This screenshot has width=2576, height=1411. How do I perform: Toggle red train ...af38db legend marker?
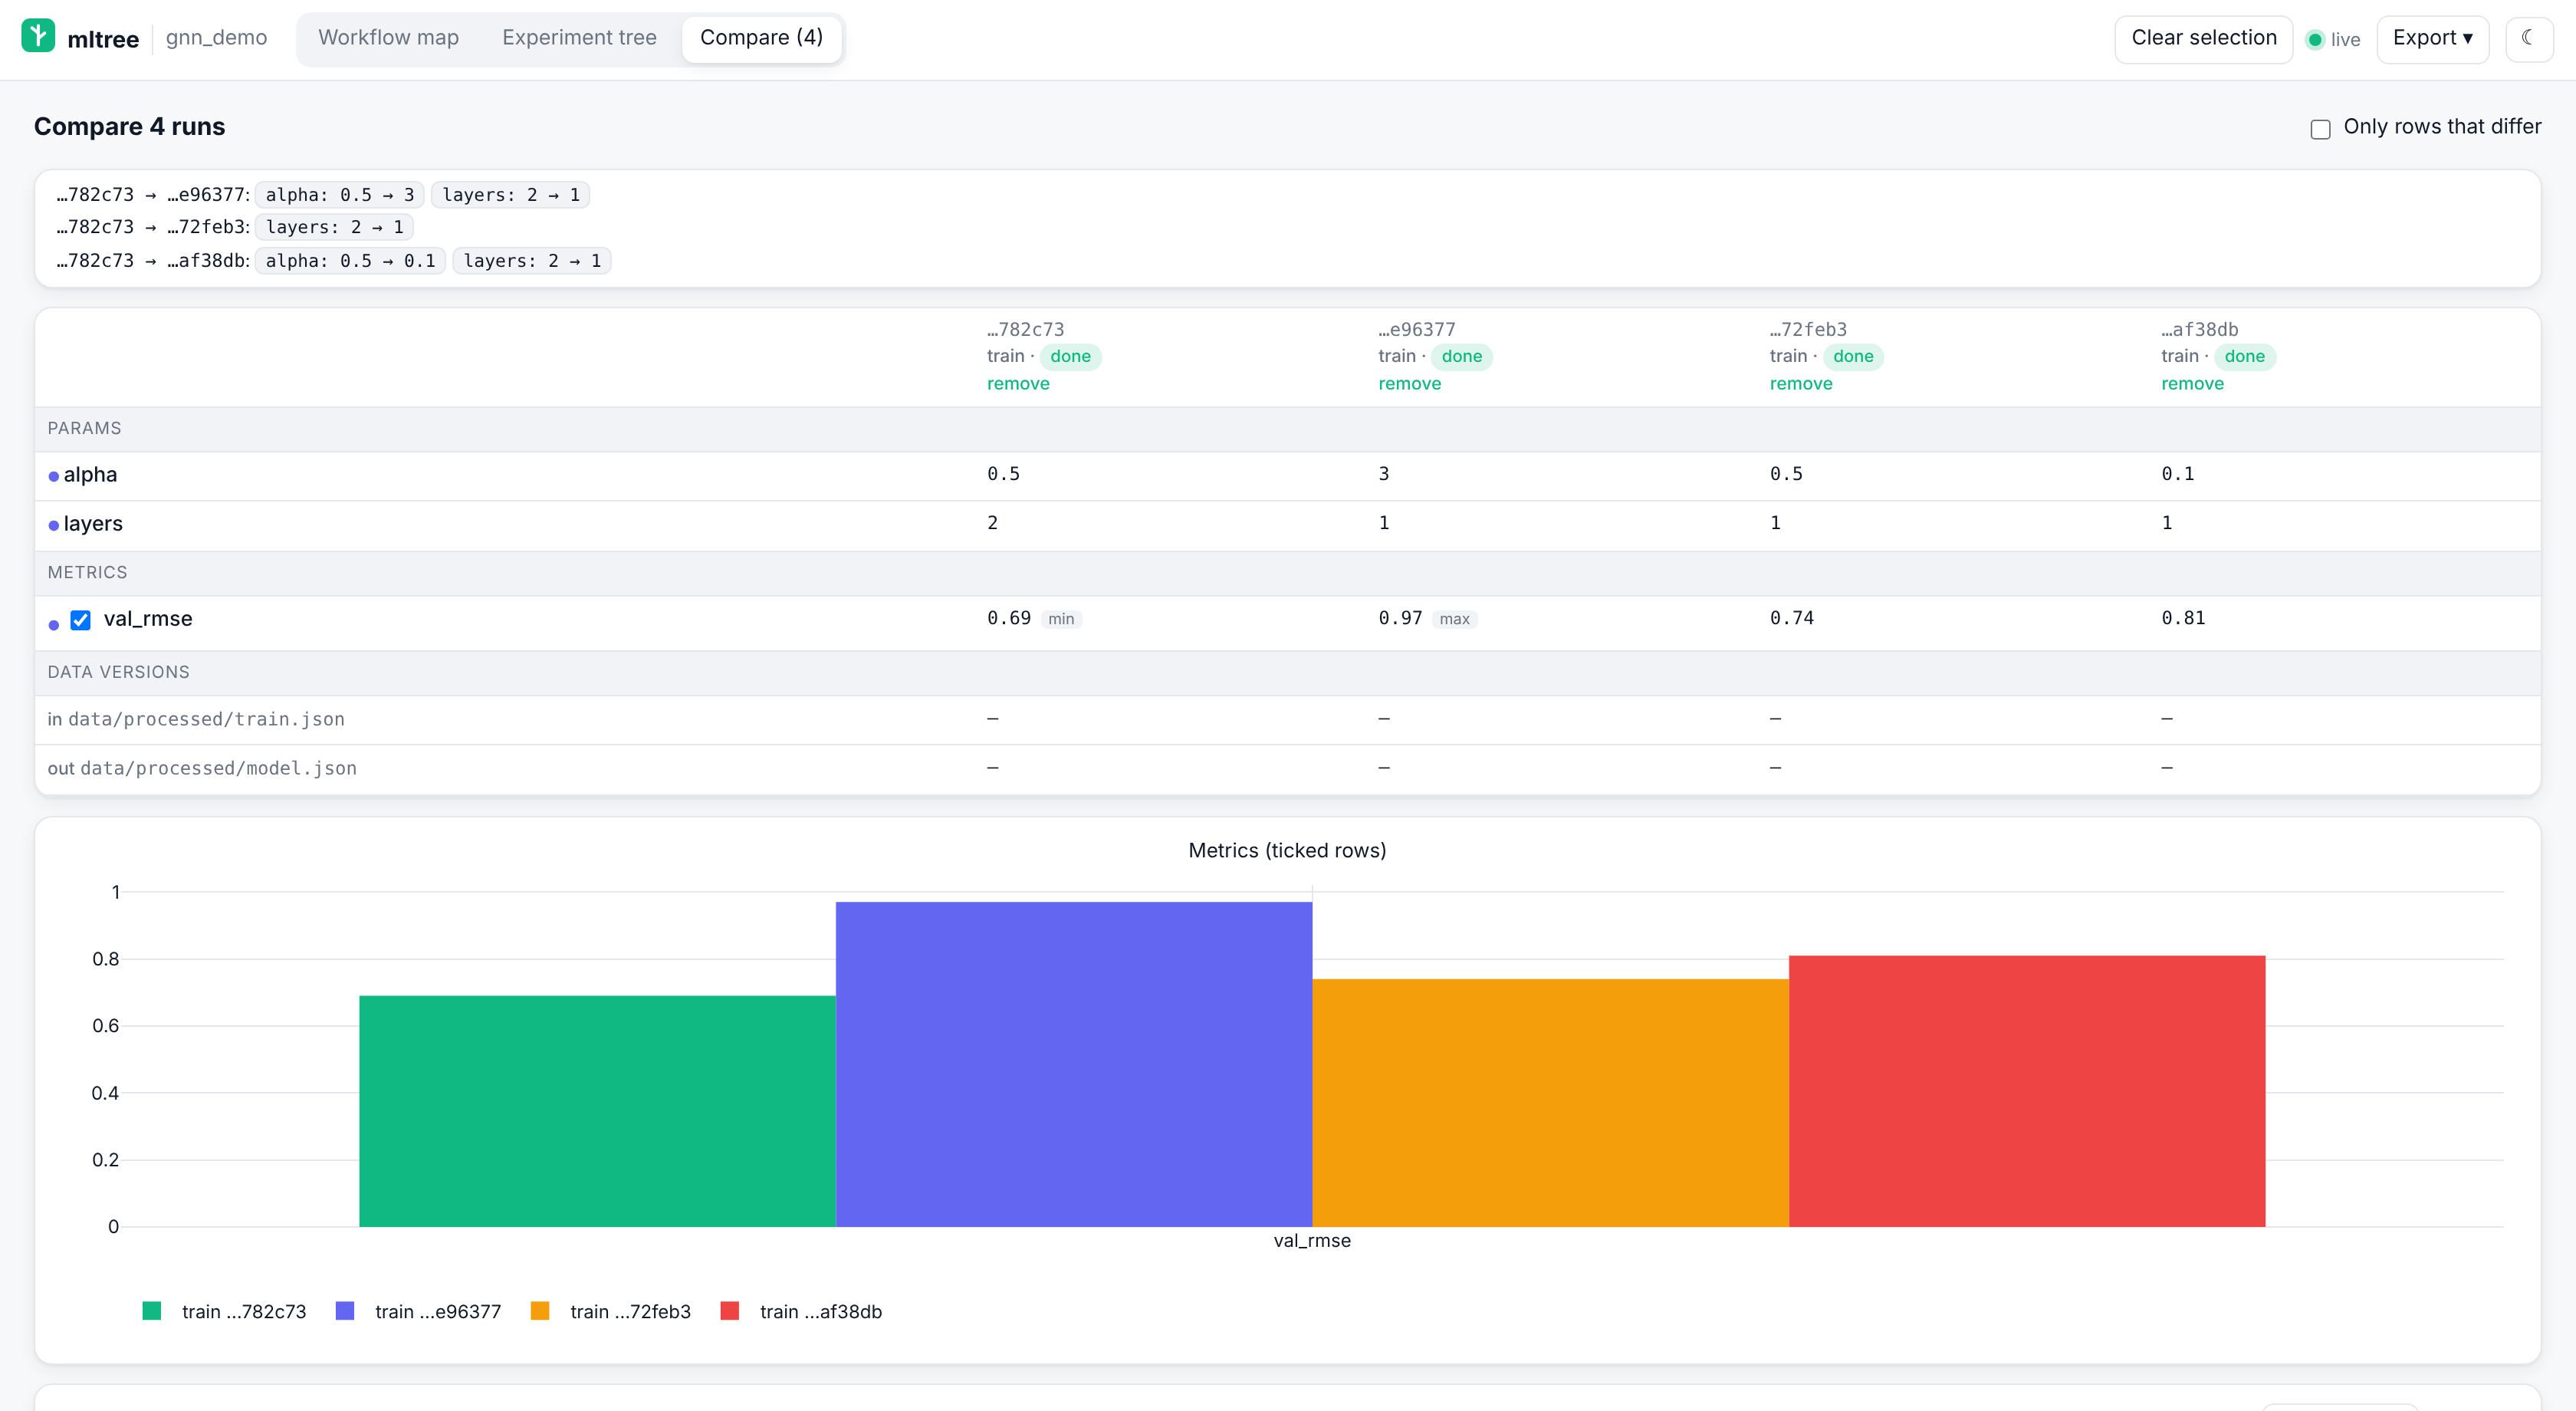[x=730, y=1311]
